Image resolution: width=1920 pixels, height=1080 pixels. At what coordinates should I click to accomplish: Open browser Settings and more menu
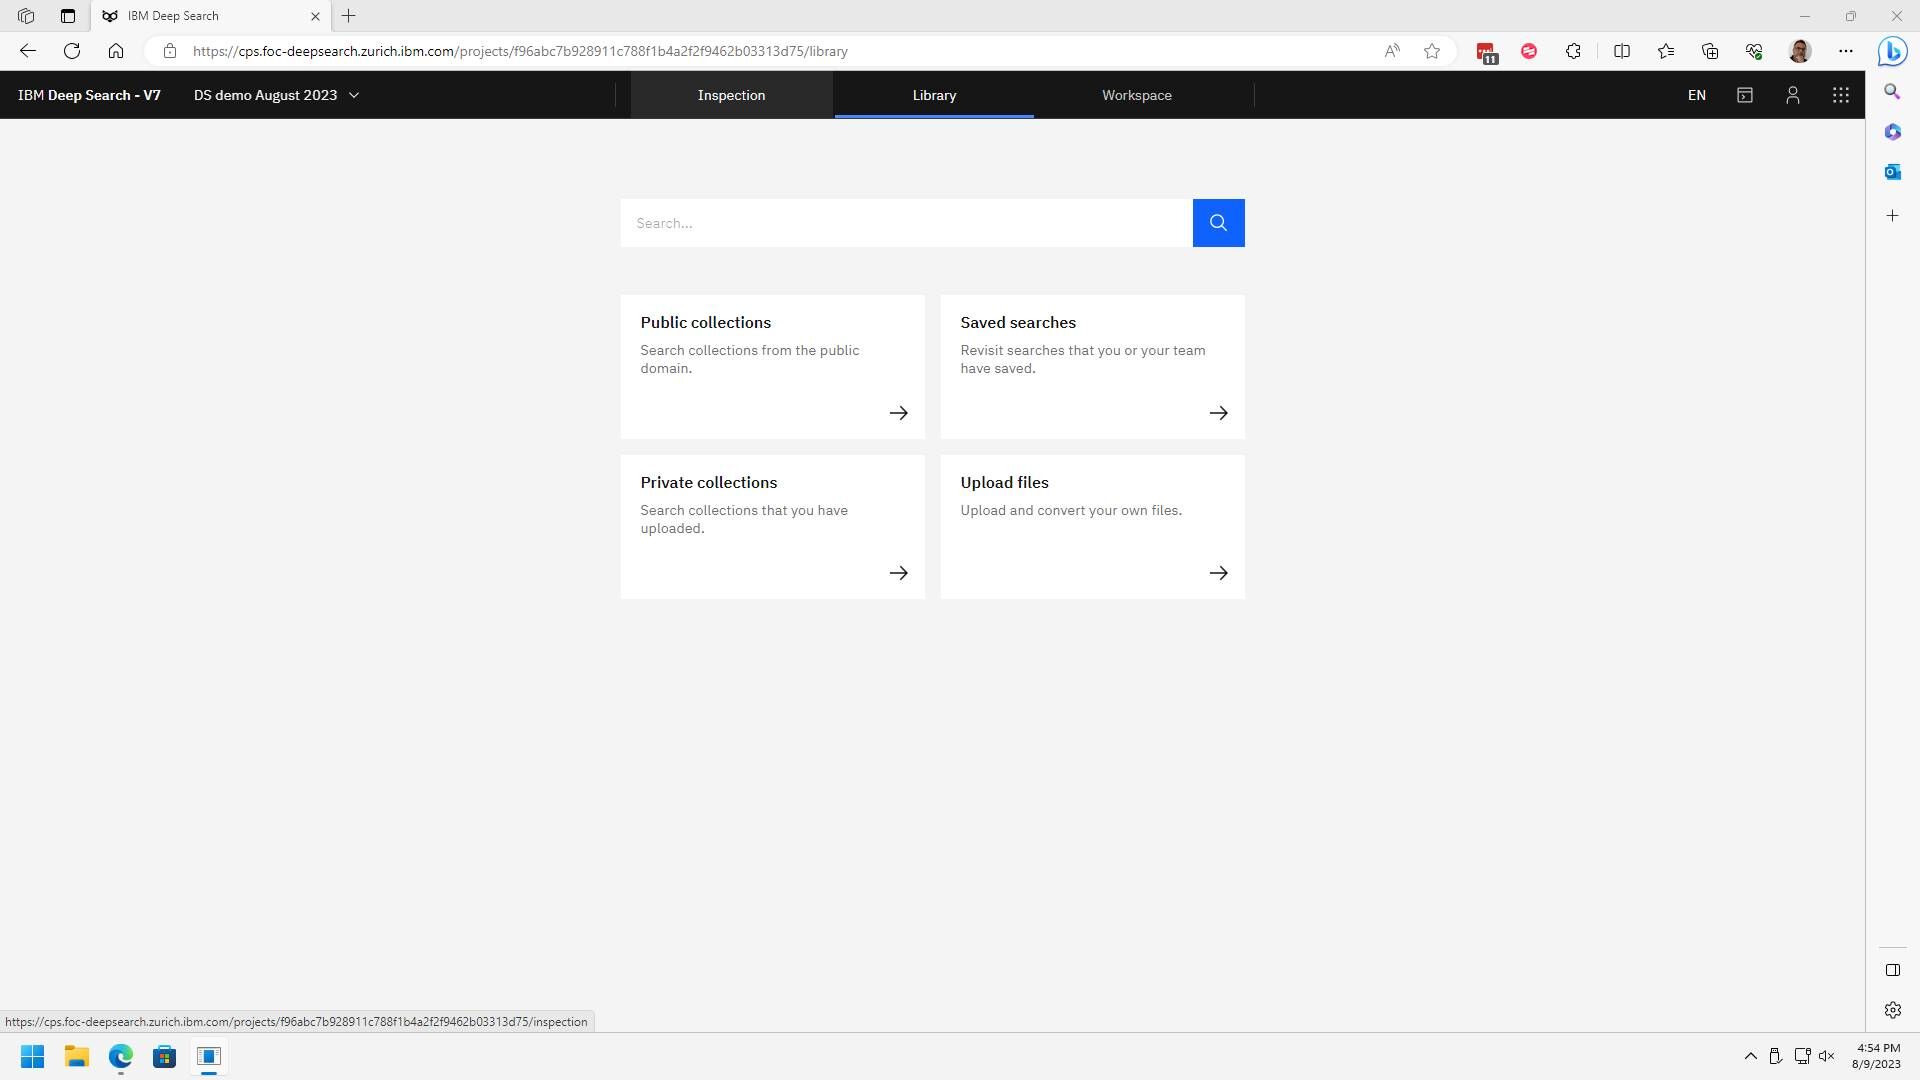pos(1846,51)
